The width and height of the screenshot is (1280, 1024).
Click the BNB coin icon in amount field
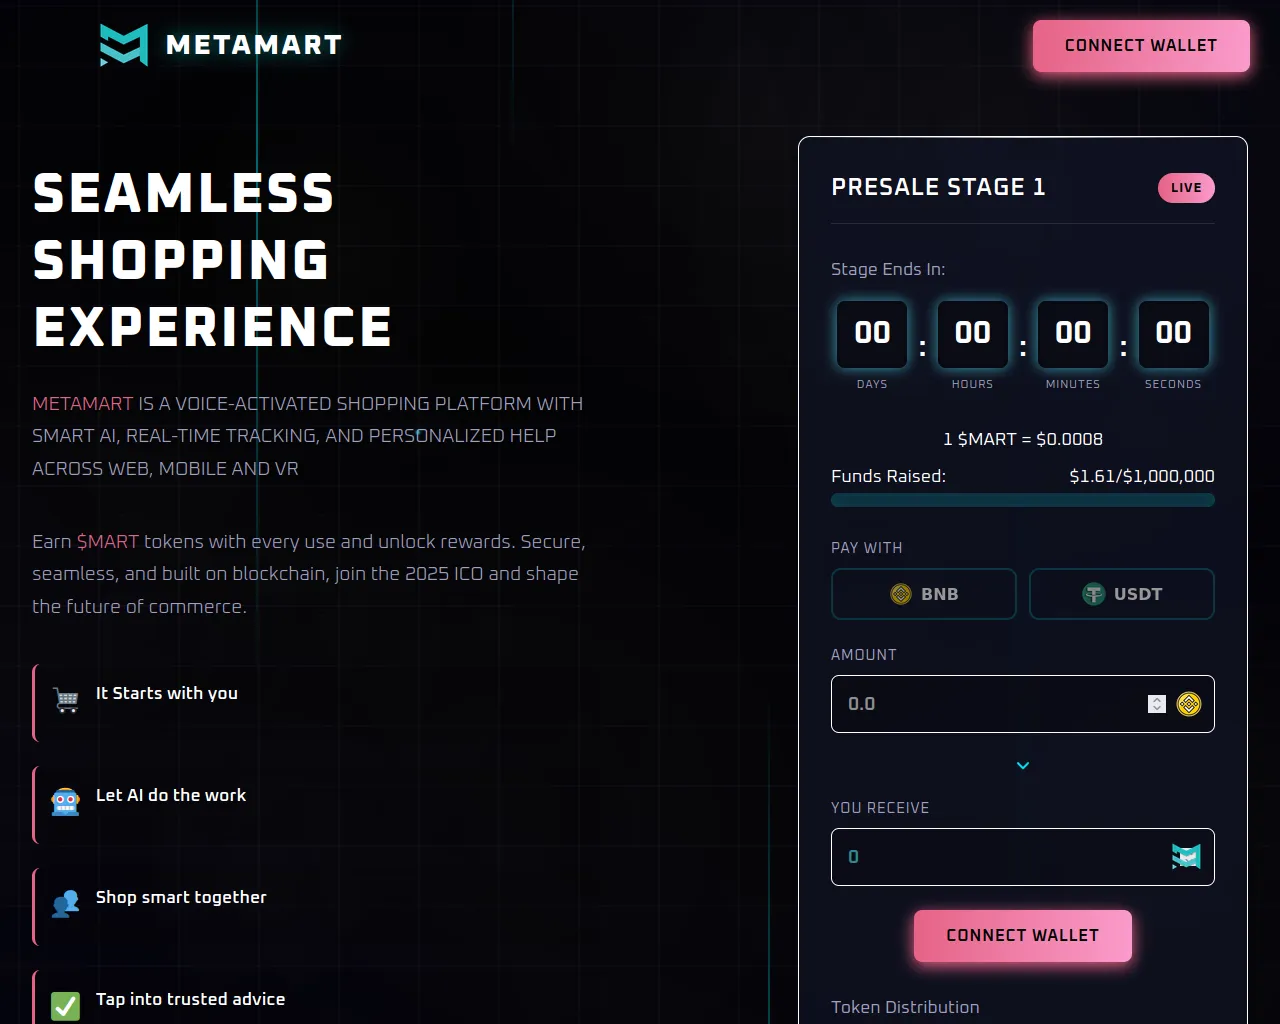[x=1188, y=704]
